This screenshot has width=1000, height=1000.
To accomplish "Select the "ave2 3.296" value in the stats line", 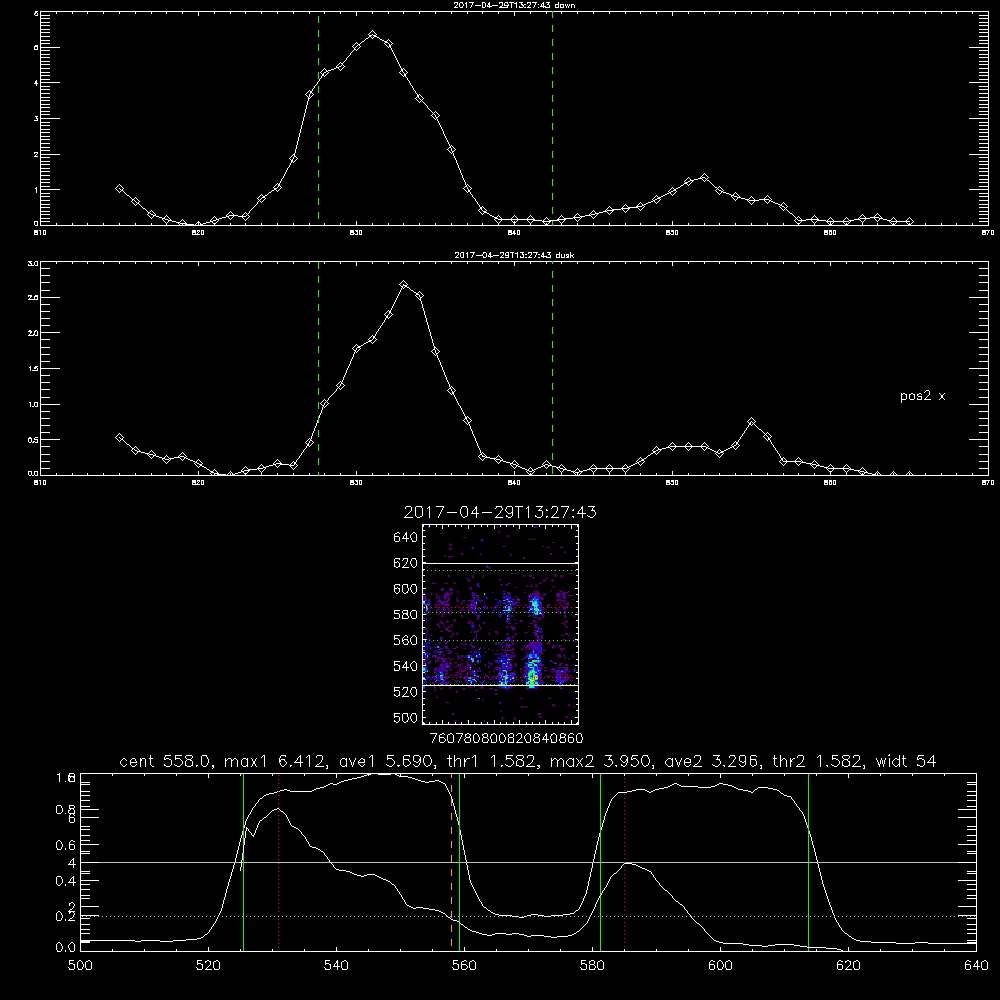I will (x=711, y=761).
